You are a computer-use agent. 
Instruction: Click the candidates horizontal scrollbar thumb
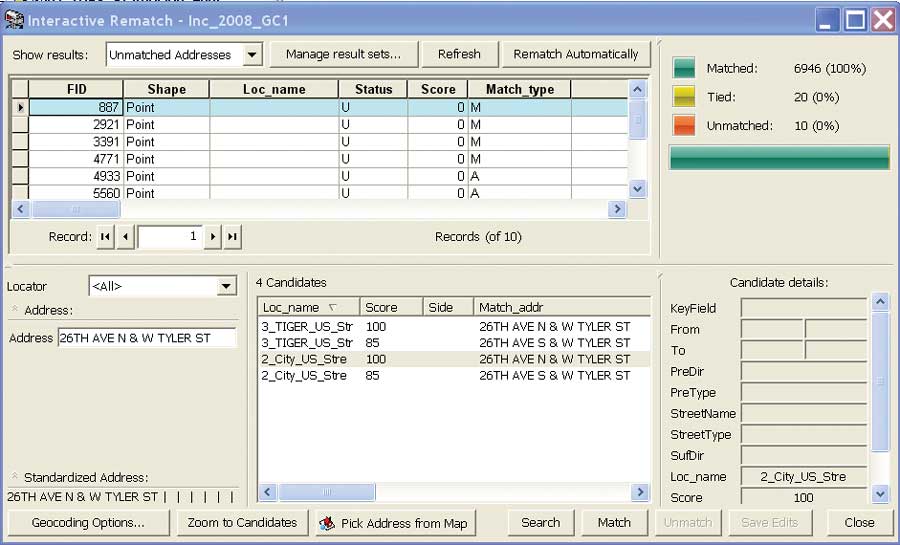point(327,492)
